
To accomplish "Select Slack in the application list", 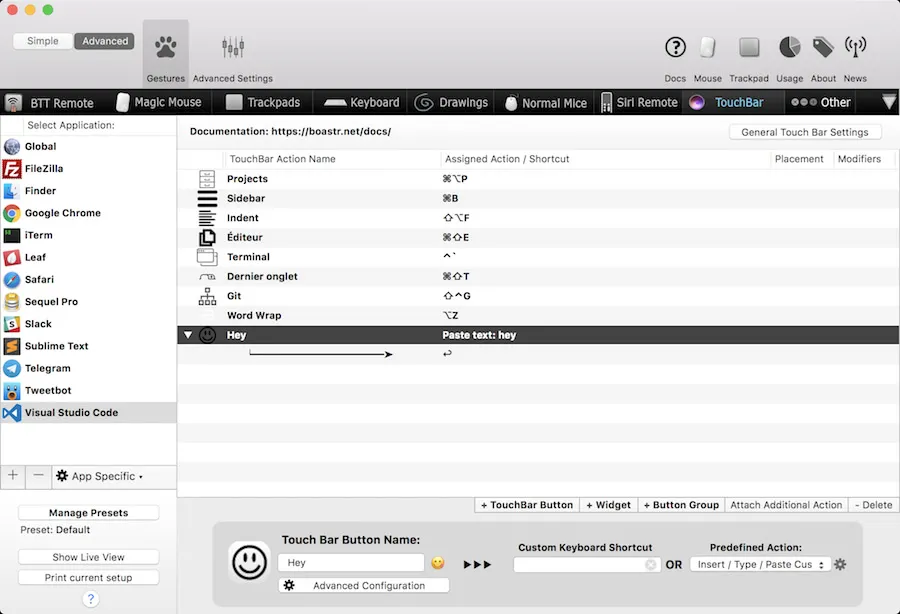I will point(88,324).
